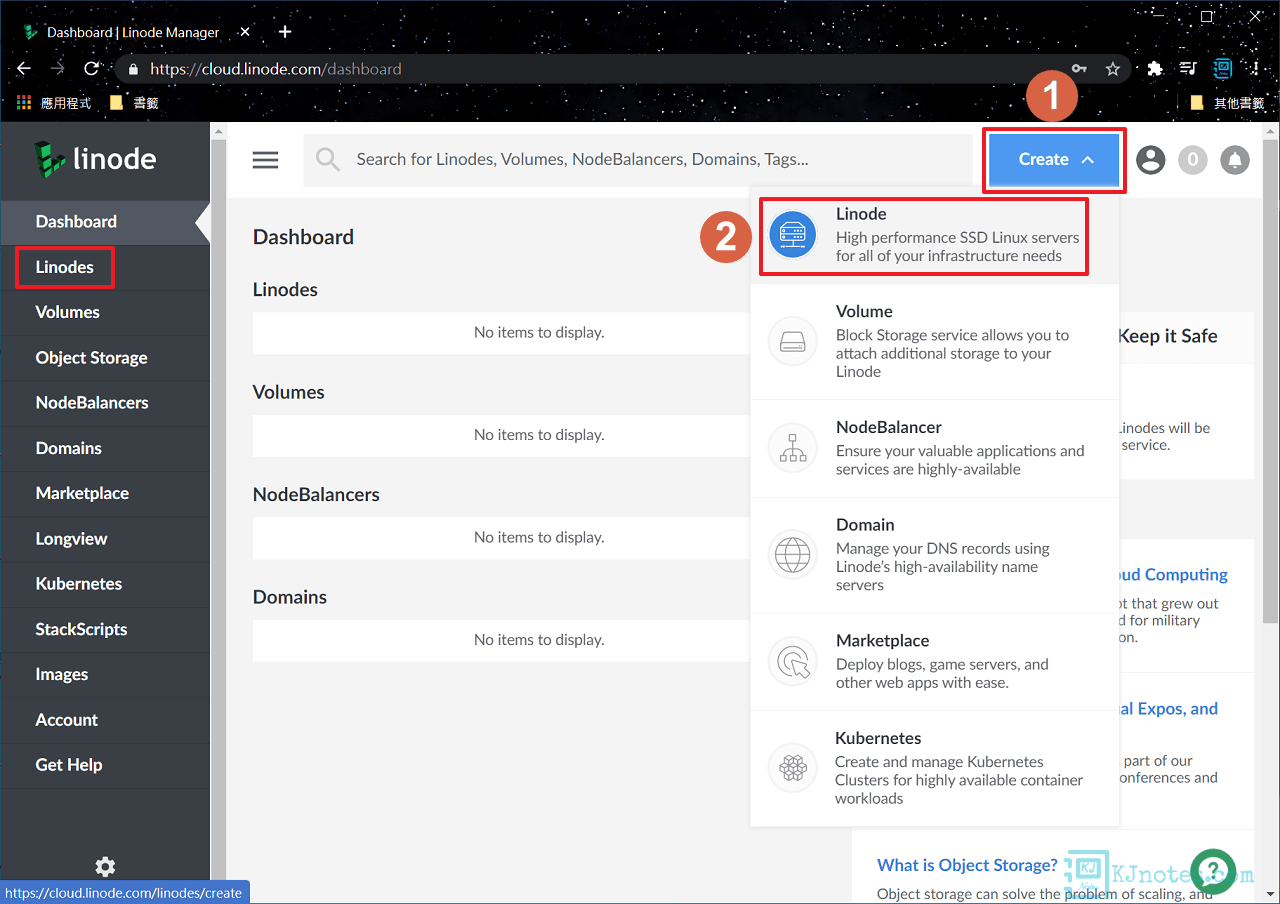
Task: Click 'No items to display.' under Domains
Action: click(539, 640)
